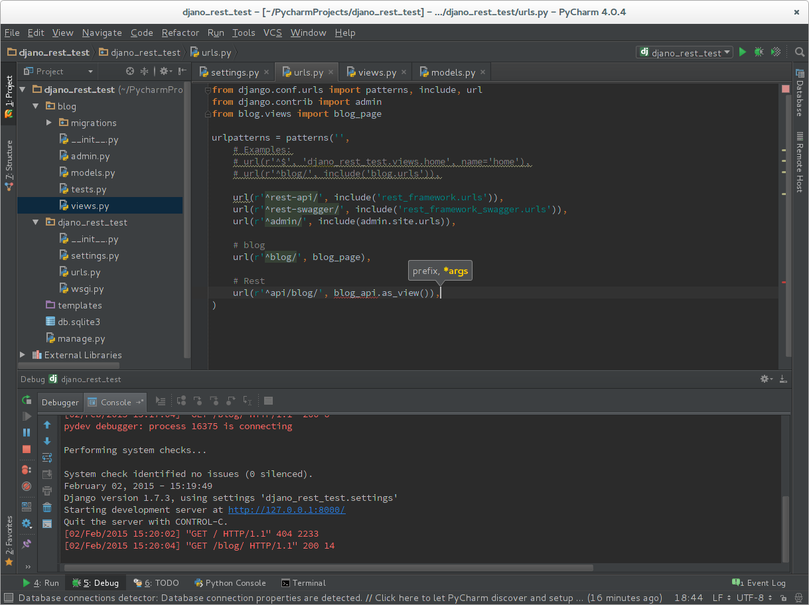Switch to settings.py editor tab

234,72
